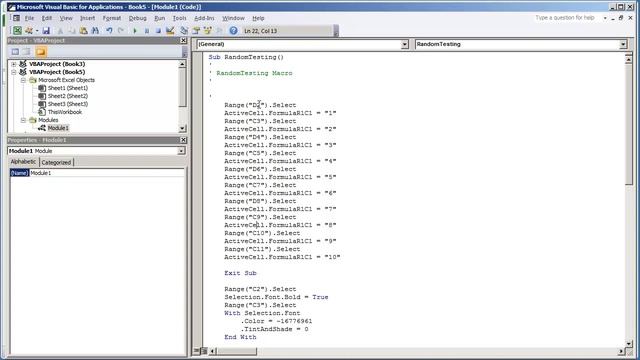Close the Properties - Module1 panel
Image resolution: width=640 pixels, height=360 pixels.
pos(183,140)
